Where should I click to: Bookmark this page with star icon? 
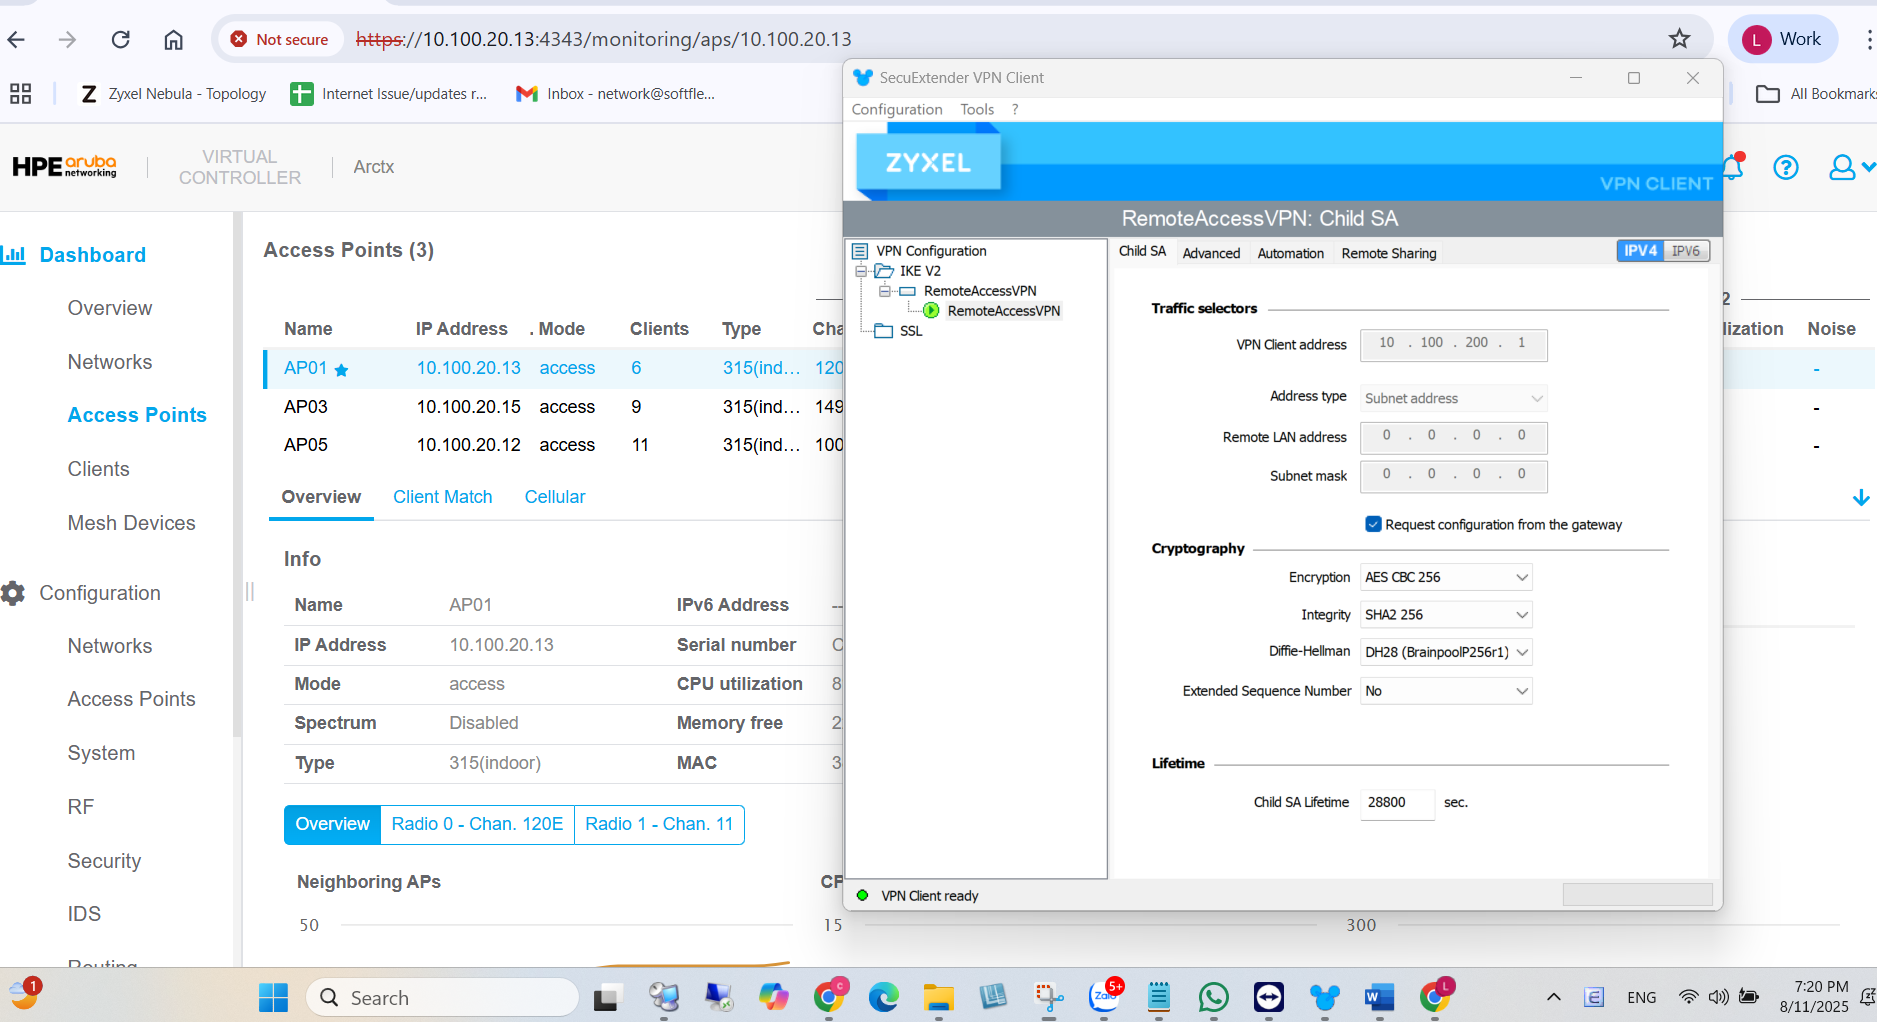[1679, 39]
